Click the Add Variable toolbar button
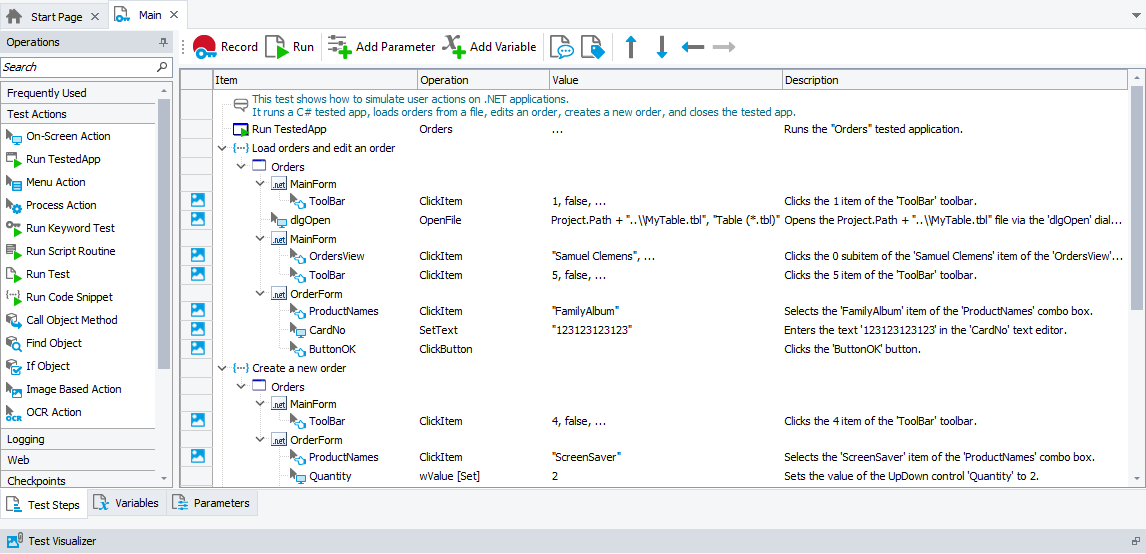Screen dimensions: 1146x554 tap(490, 47)
